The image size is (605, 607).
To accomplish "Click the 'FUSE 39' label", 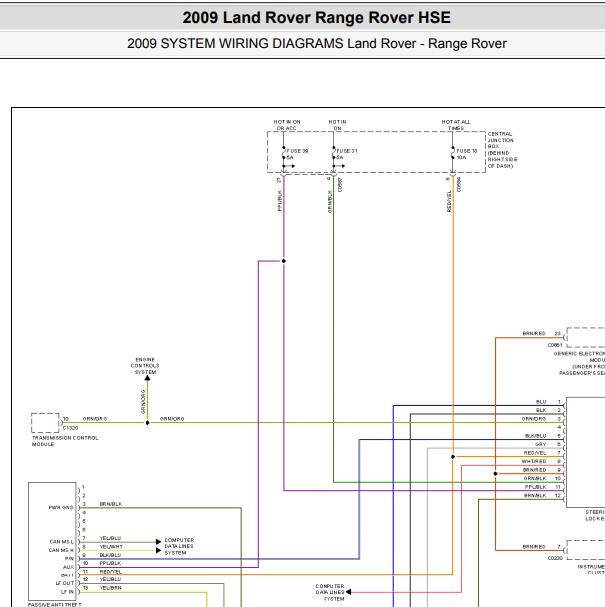I will click(297, 151).
